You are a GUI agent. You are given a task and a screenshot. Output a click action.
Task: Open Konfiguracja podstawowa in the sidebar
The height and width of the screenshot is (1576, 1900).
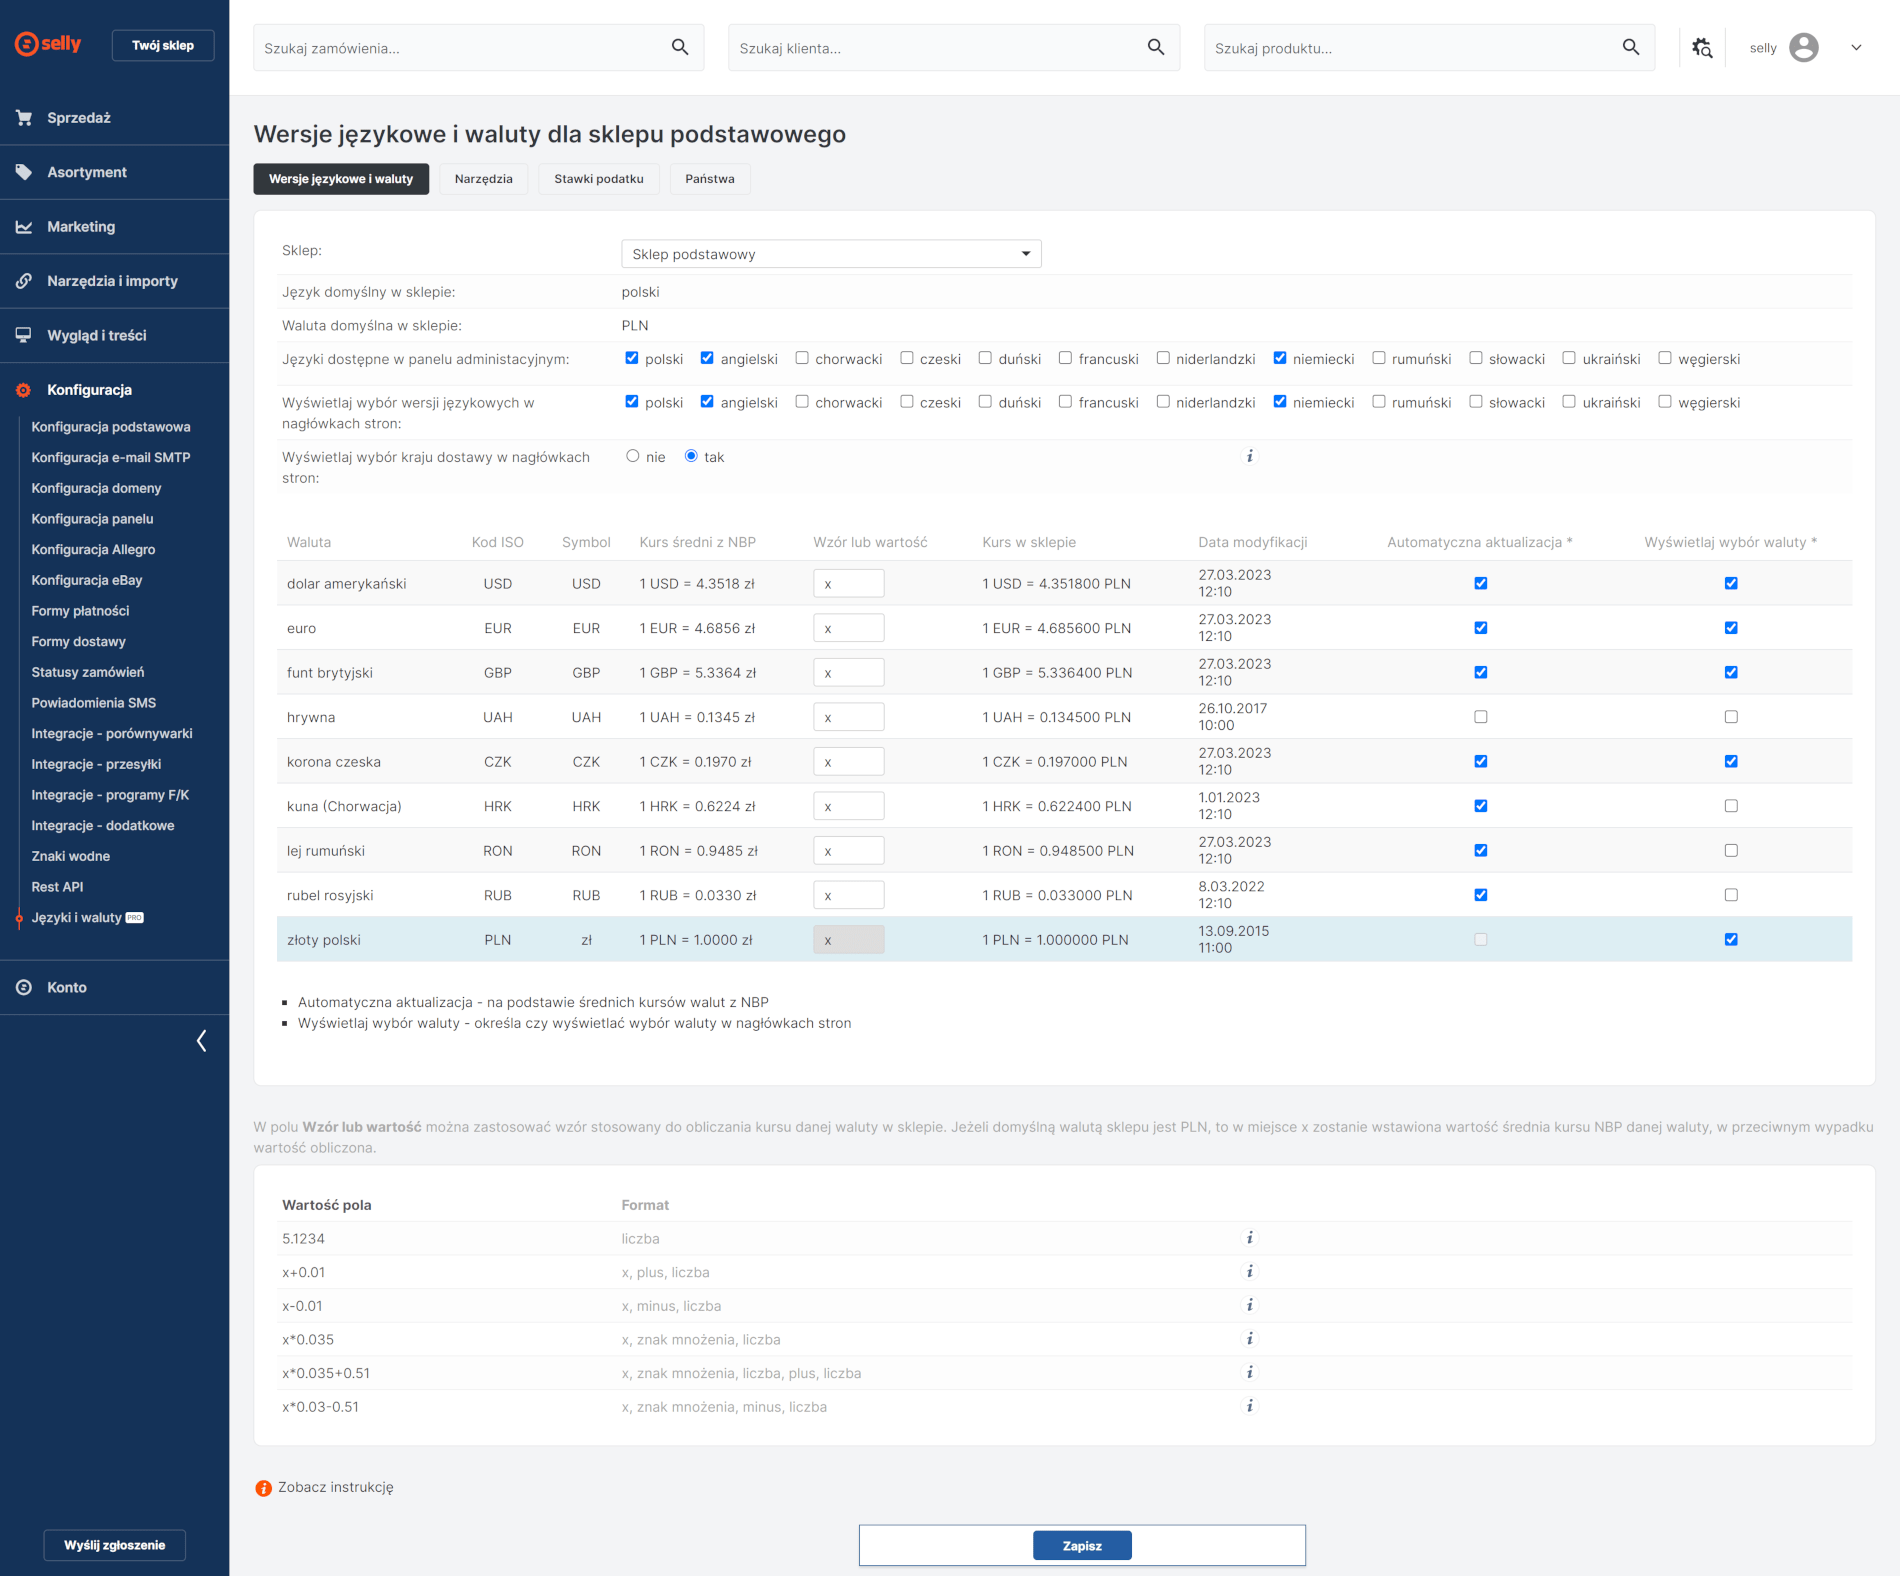pos(111,427)
